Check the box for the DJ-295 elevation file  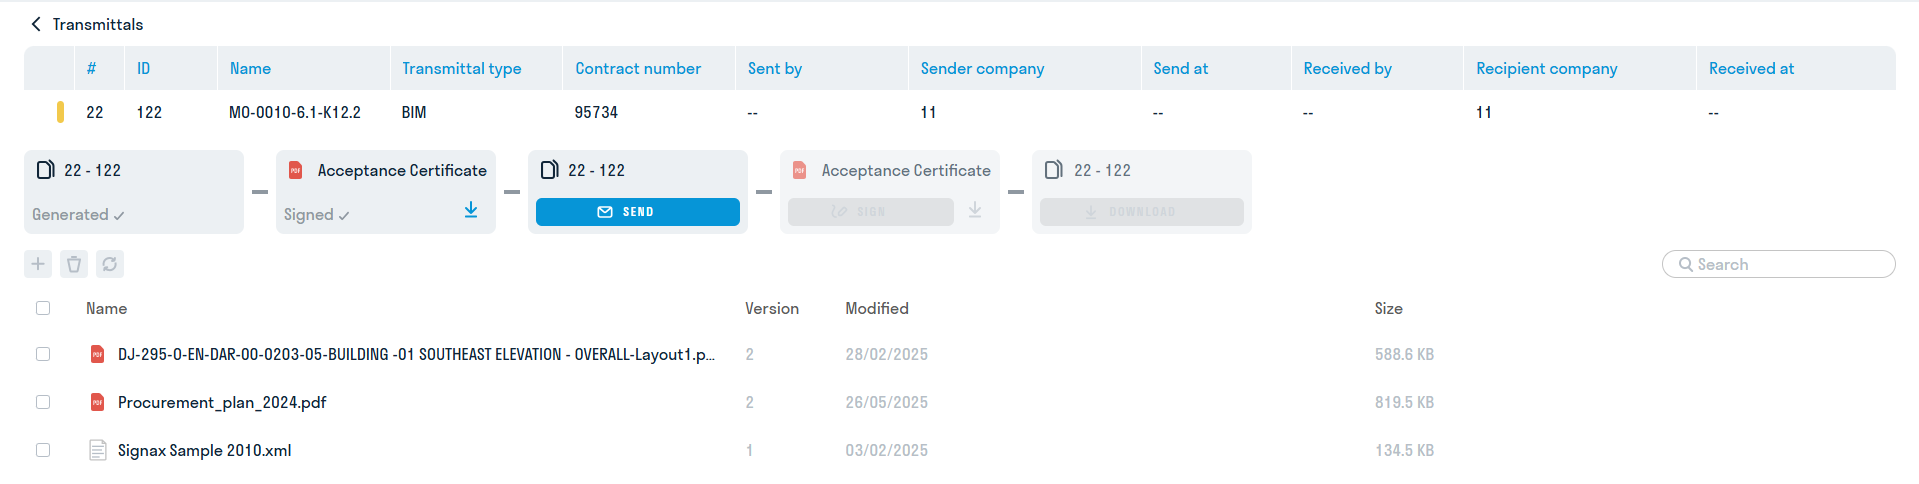click(x=43, y=354)
